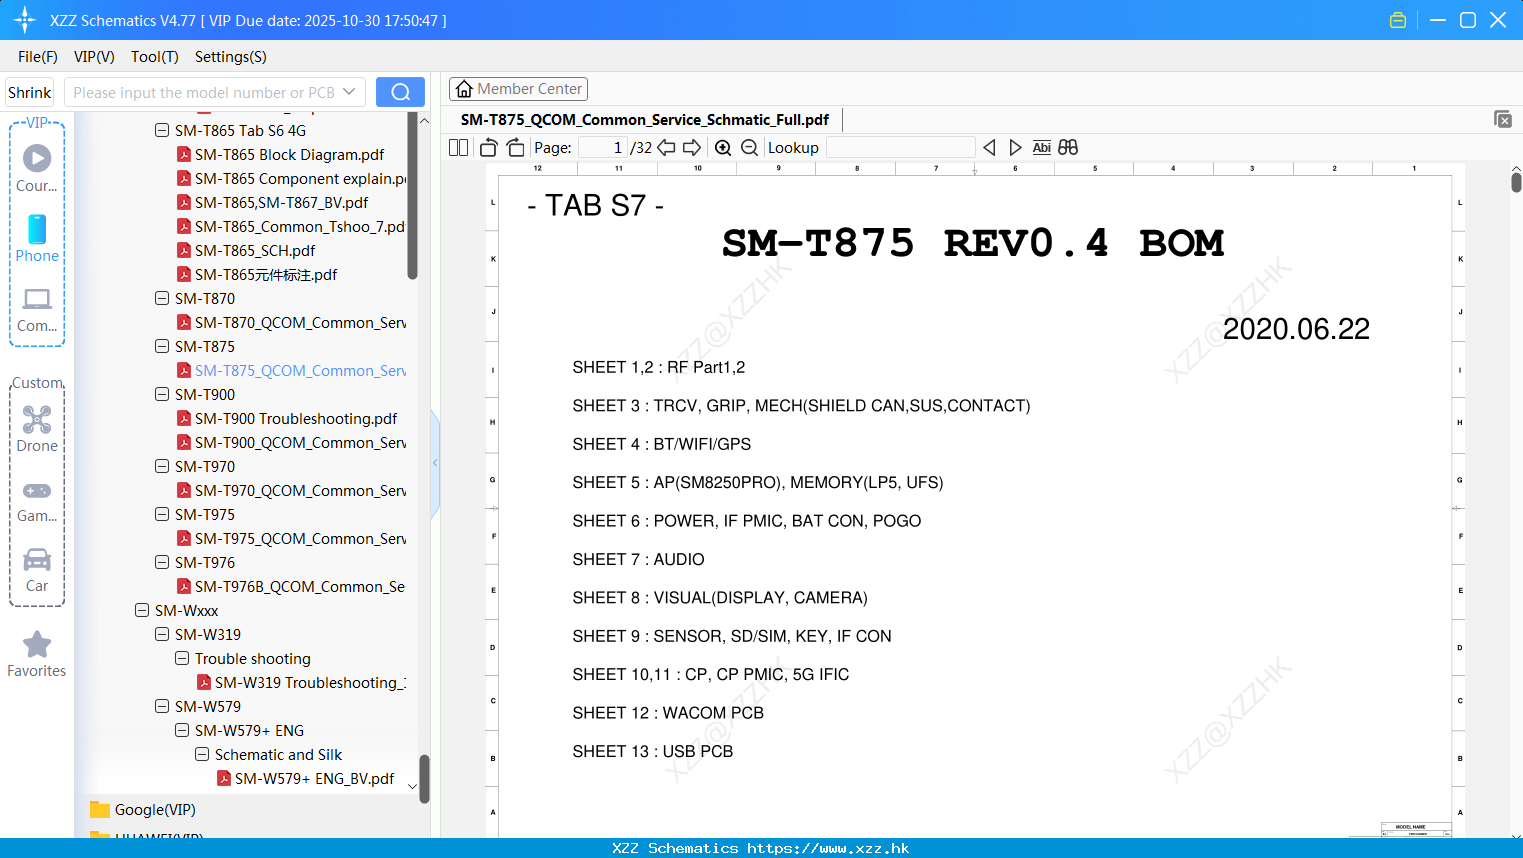Collapse the SM-T970 tree node
This screenshot has height=858, width=1523.
[162, 466]
